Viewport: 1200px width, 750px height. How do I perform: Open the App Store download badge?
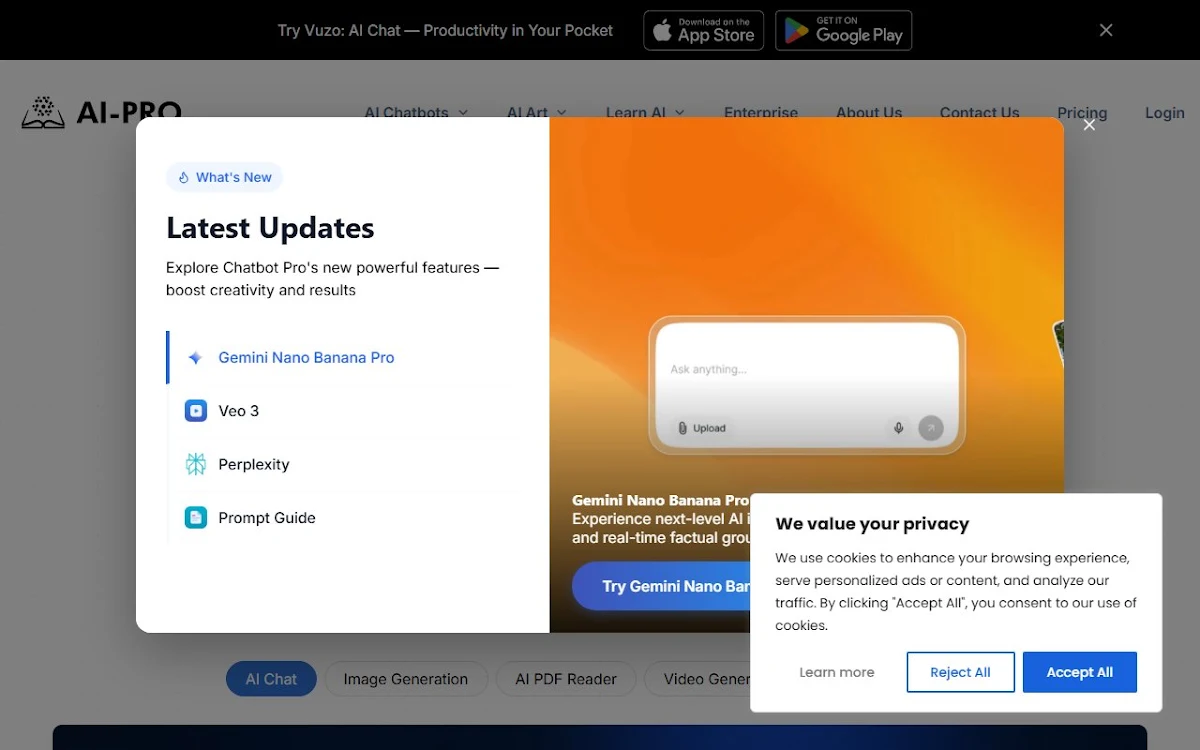[x=704, y=30]
